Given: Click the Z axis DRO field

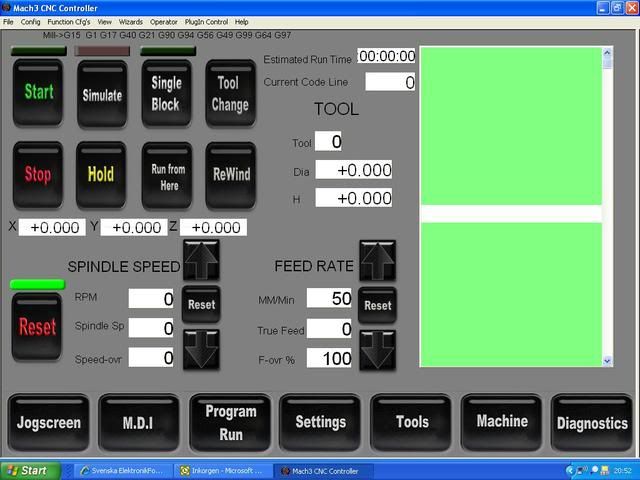Looking at the screenshot, I should pos(213,227).
